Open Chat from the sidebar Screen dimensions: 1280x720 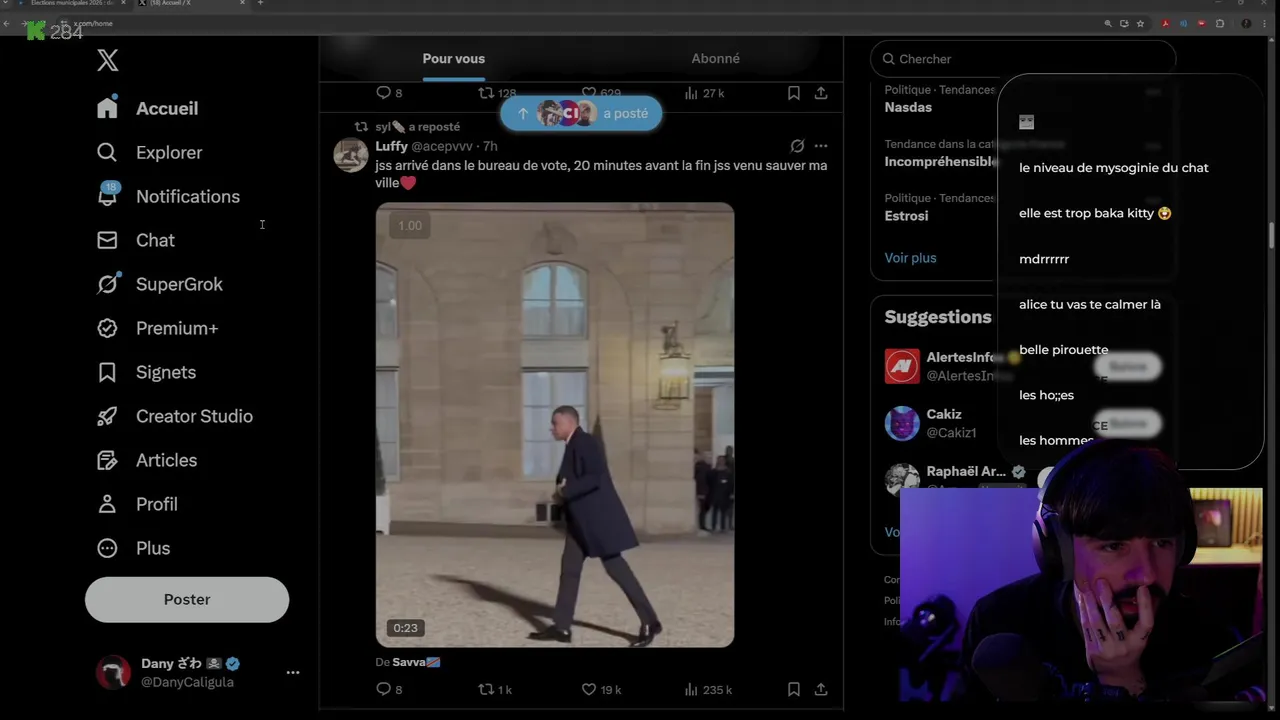click(x=135, y=240)
